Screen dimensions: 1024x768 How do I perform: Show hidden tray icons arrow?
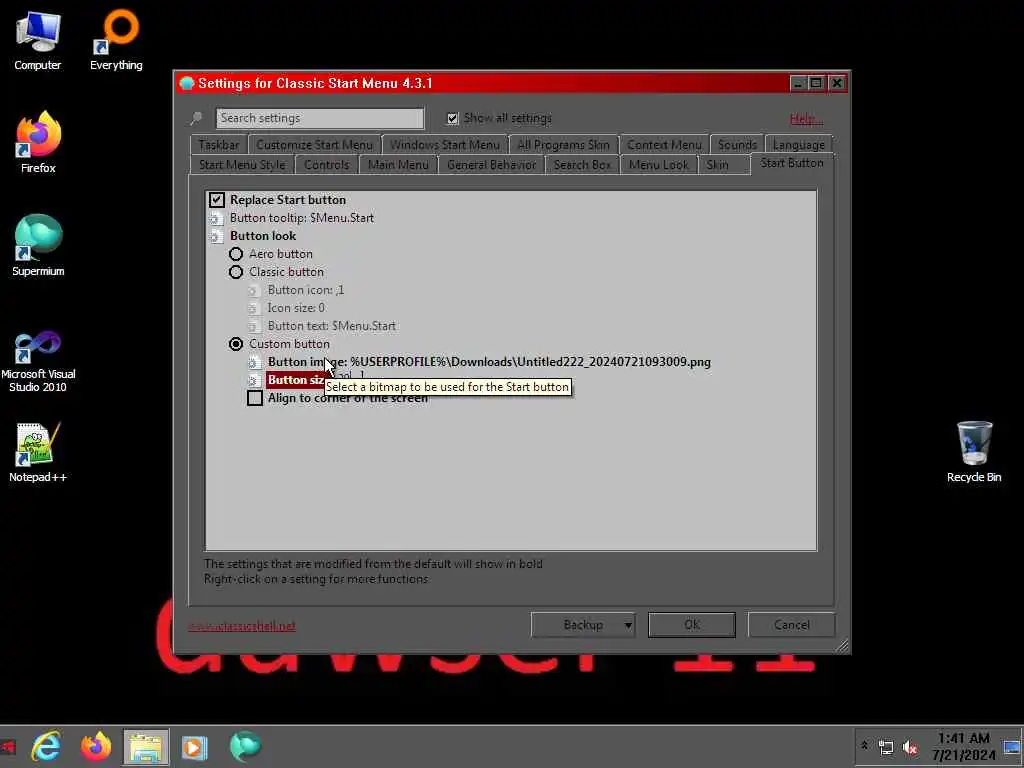(x=864, y=745)
